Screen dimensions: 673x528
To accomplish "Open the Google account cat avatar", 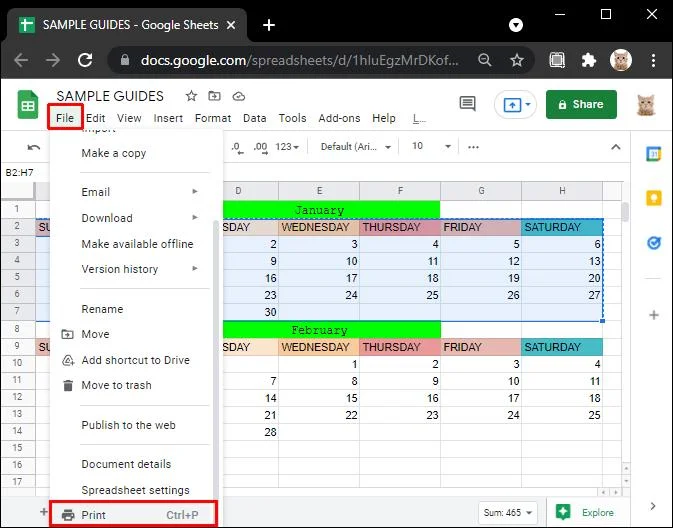I will tap(646, 105).
